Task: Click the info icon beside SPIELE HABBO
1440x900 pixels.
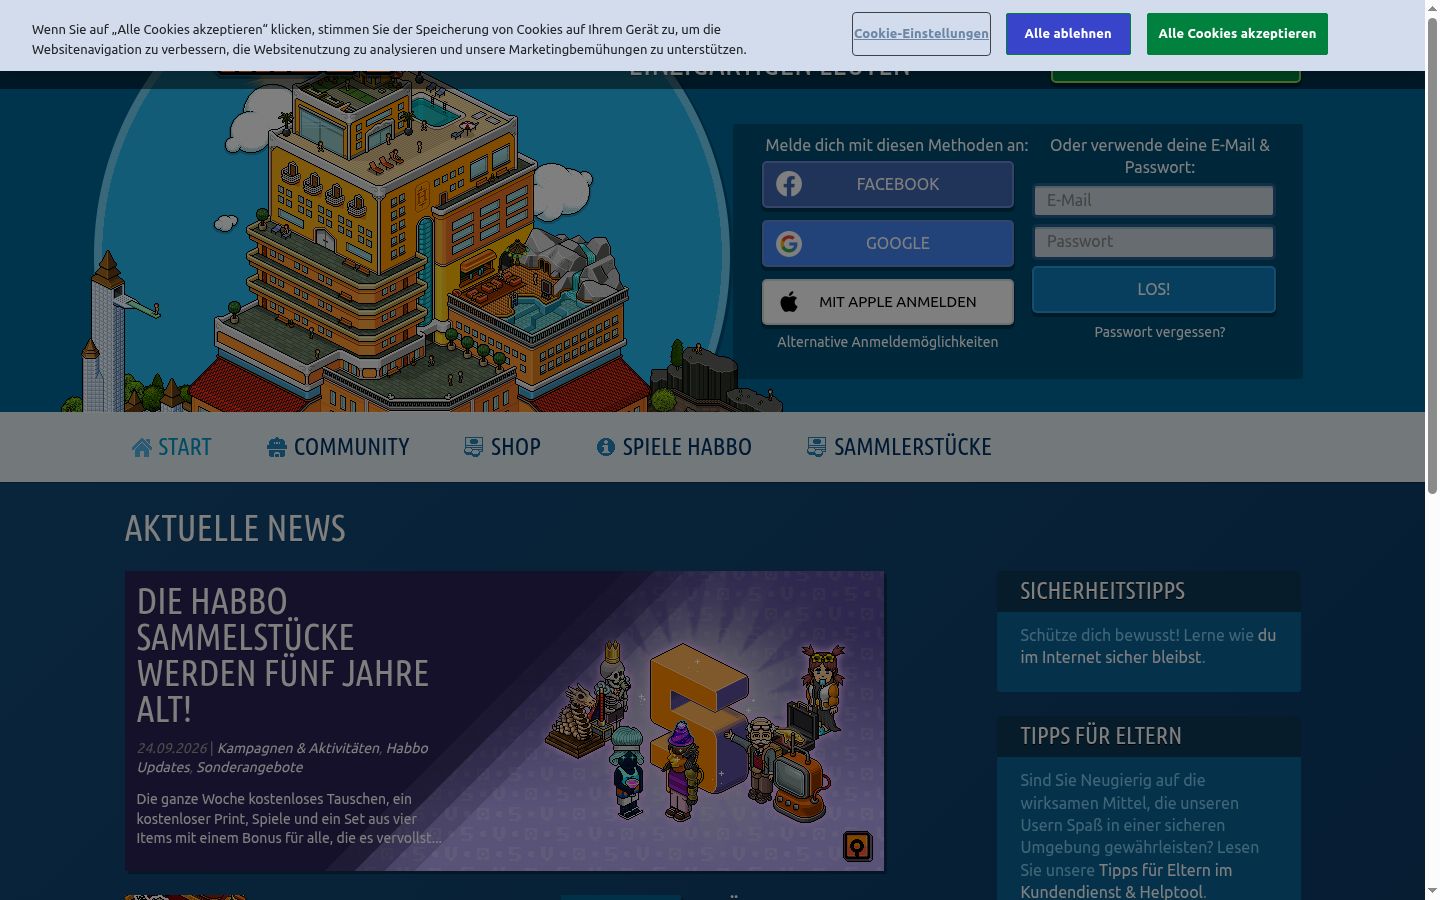Action: 606,447
